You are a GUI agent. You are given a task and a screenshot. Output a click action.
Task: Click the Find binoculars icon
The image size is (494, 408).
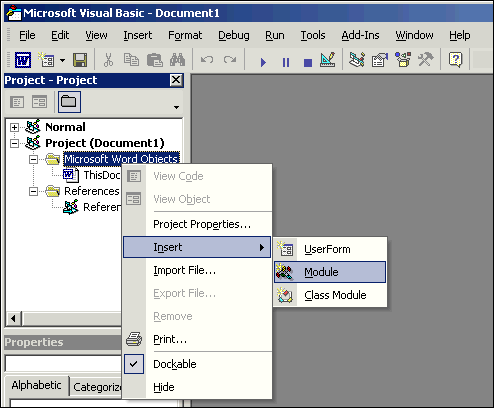(177, 60)
